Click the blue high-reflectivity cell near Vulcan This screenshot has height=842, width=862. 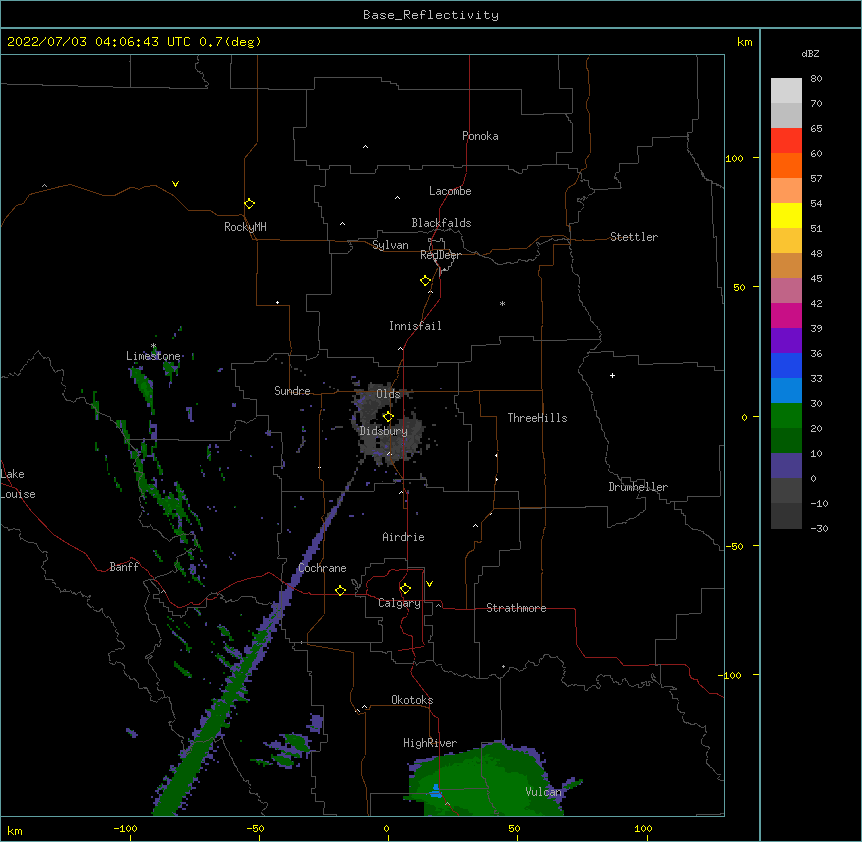pyautogui.click(x=436, y=791)
